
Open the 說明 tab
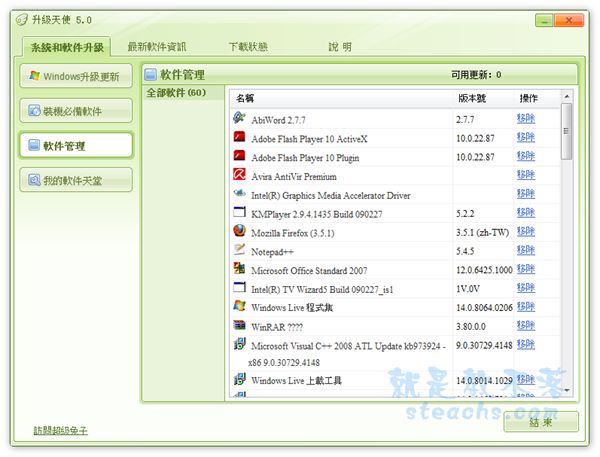coord(340,47)
